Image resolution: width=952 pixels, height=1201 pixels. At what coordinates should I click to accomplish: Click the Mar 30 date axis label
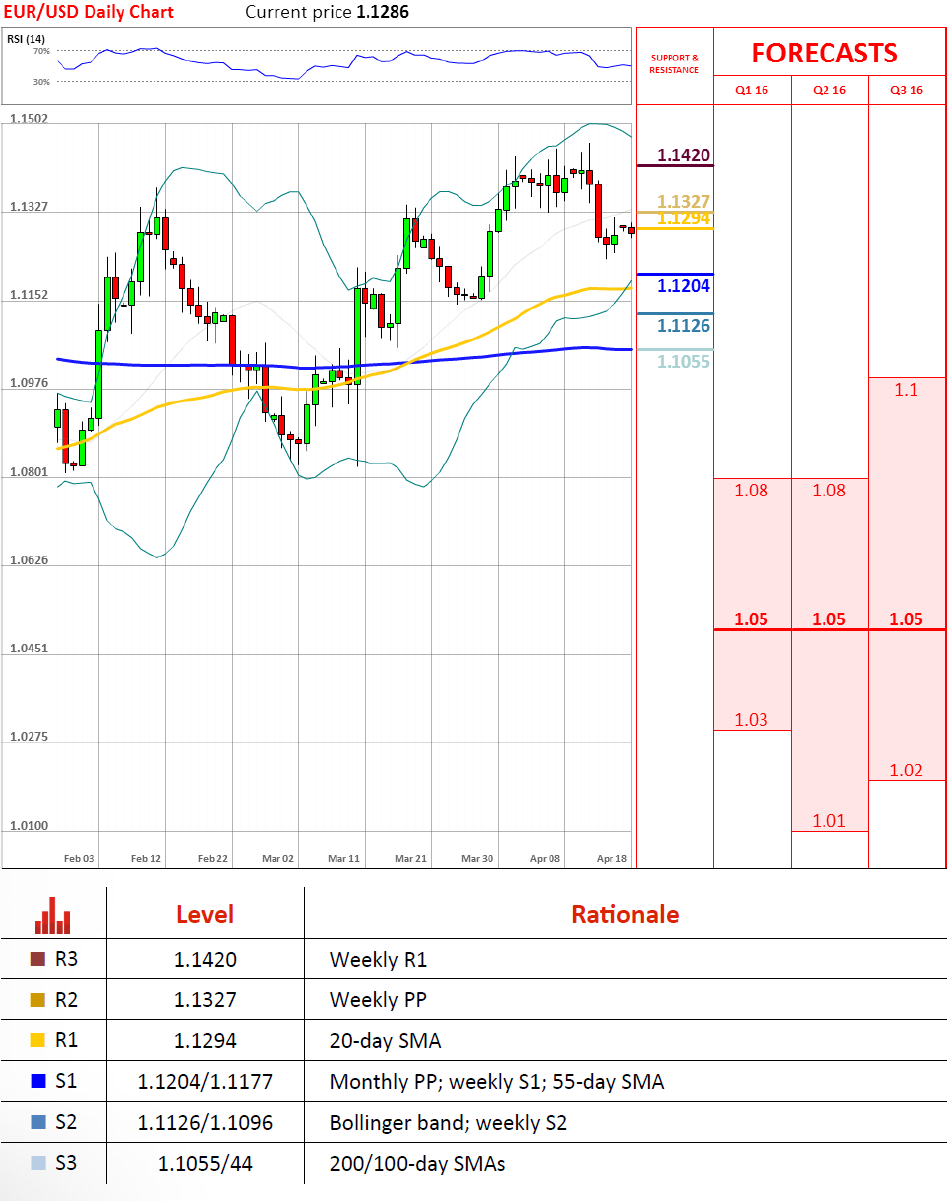click(477, 858)
